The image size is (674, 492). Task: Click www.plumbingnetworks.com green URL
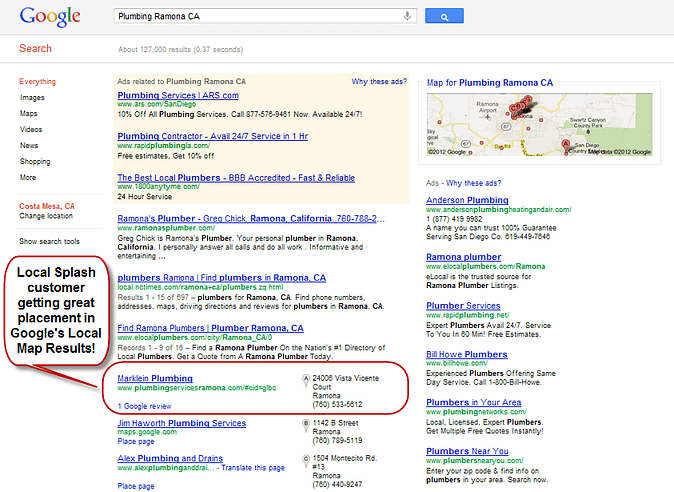(x=476, y=412)
